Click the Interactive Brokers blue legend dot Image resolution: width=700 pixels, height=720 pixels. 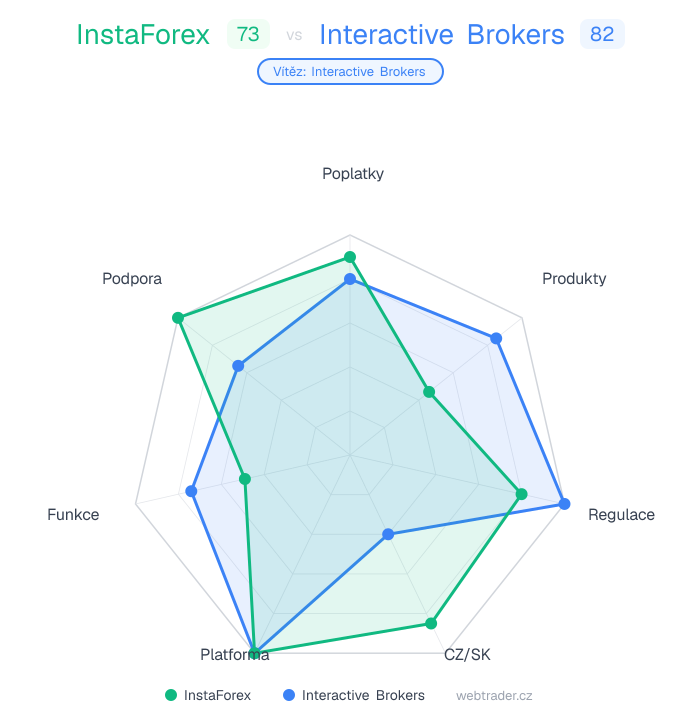289,695
